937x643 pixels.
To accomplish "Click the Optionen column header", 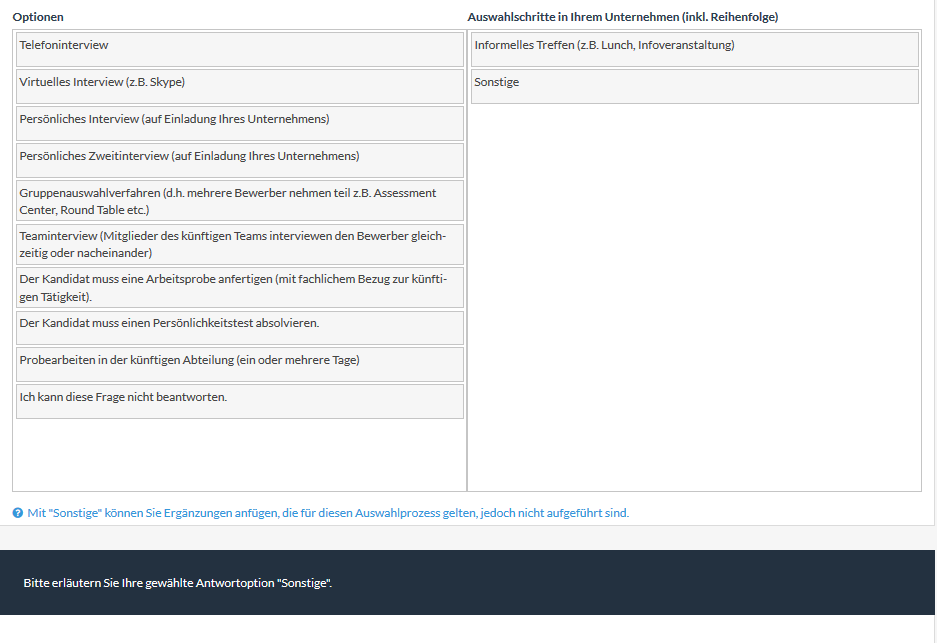I will pyautogui.click(x=38, y=17).
